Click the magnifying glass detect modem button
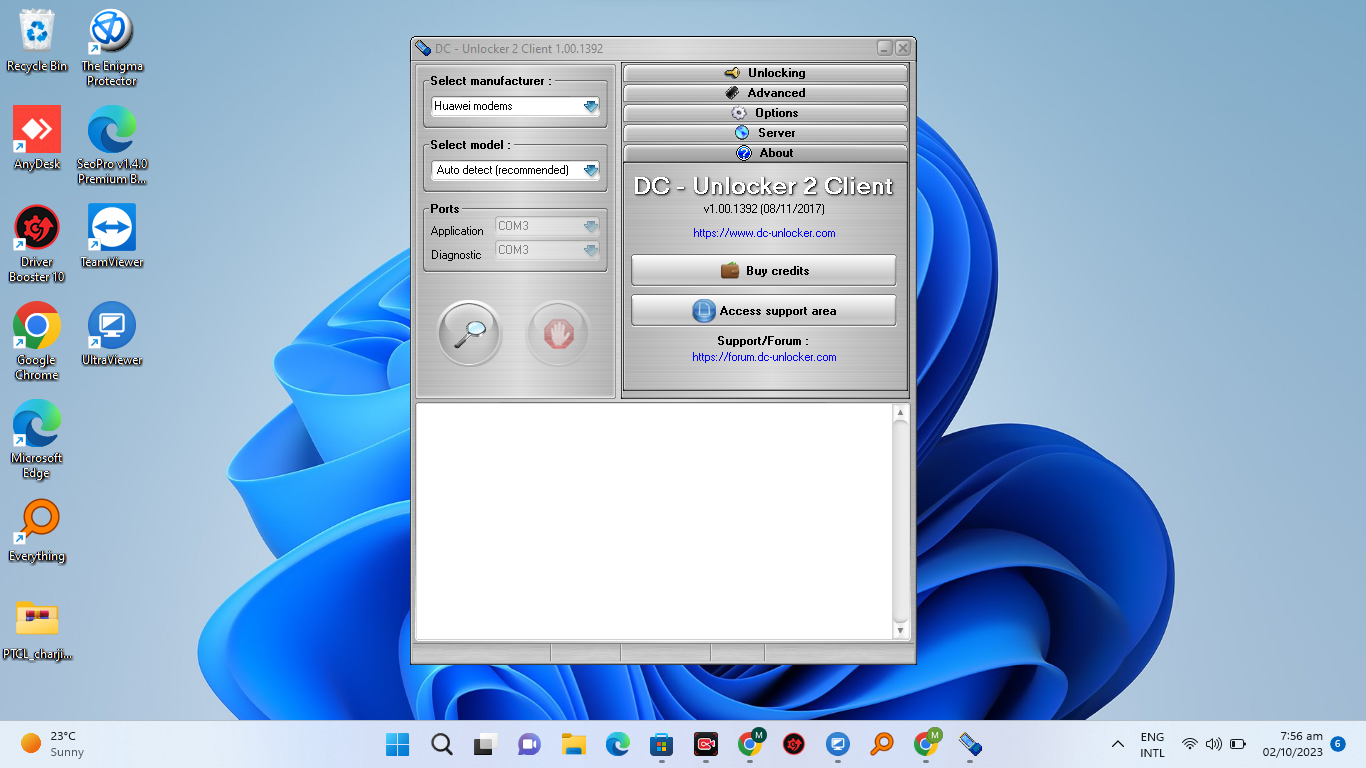Screen dimensions: 1366x768 pyautogui.click(x=469, y=333)
